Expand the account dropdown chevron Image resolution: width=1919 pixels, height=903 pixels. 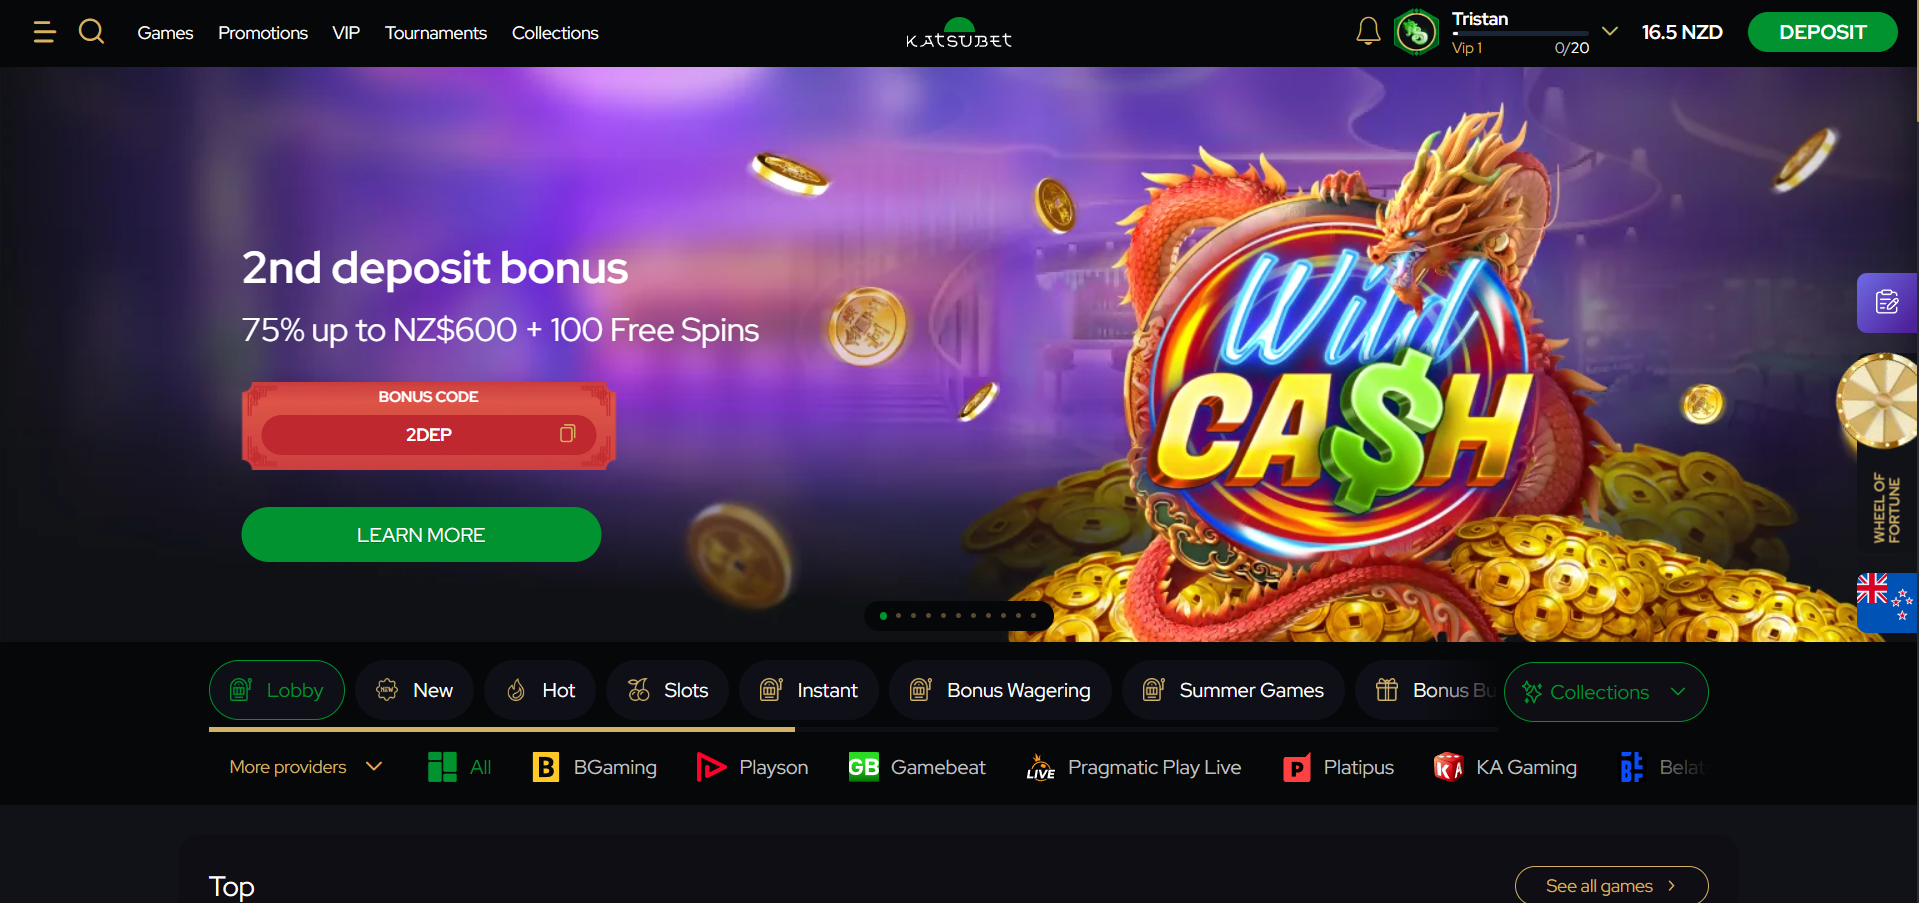tap(1610, 31)
